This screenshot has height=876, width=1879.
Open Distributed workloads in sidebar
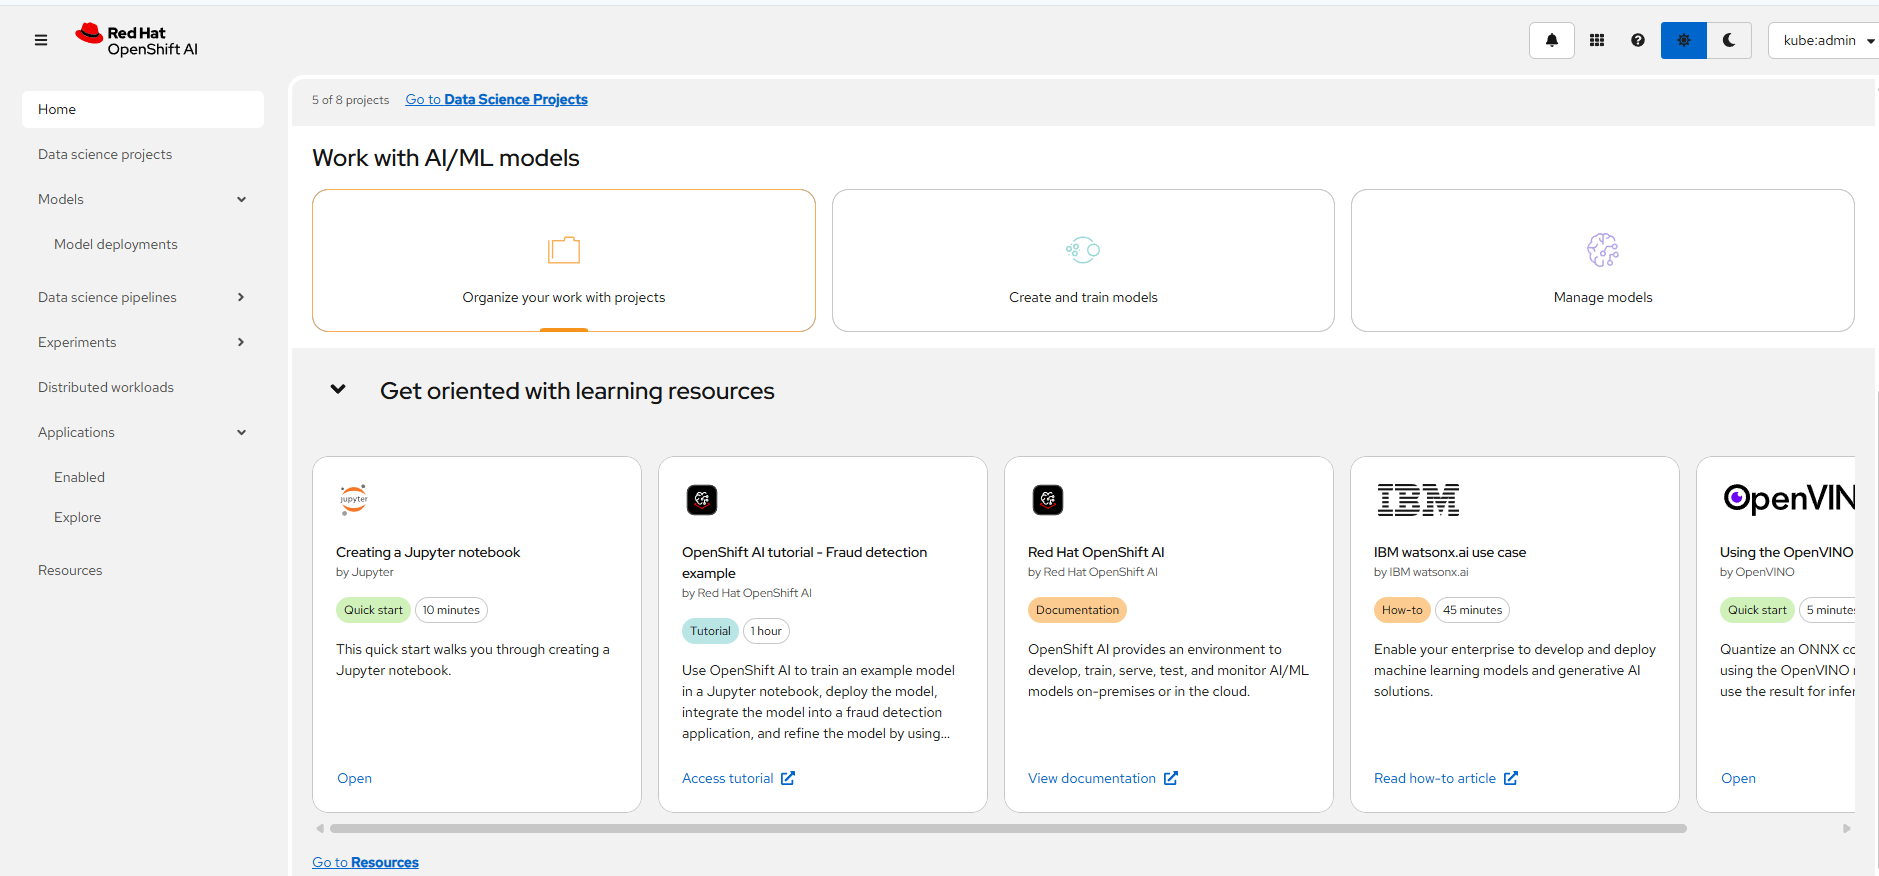click(x=106, y=387)
